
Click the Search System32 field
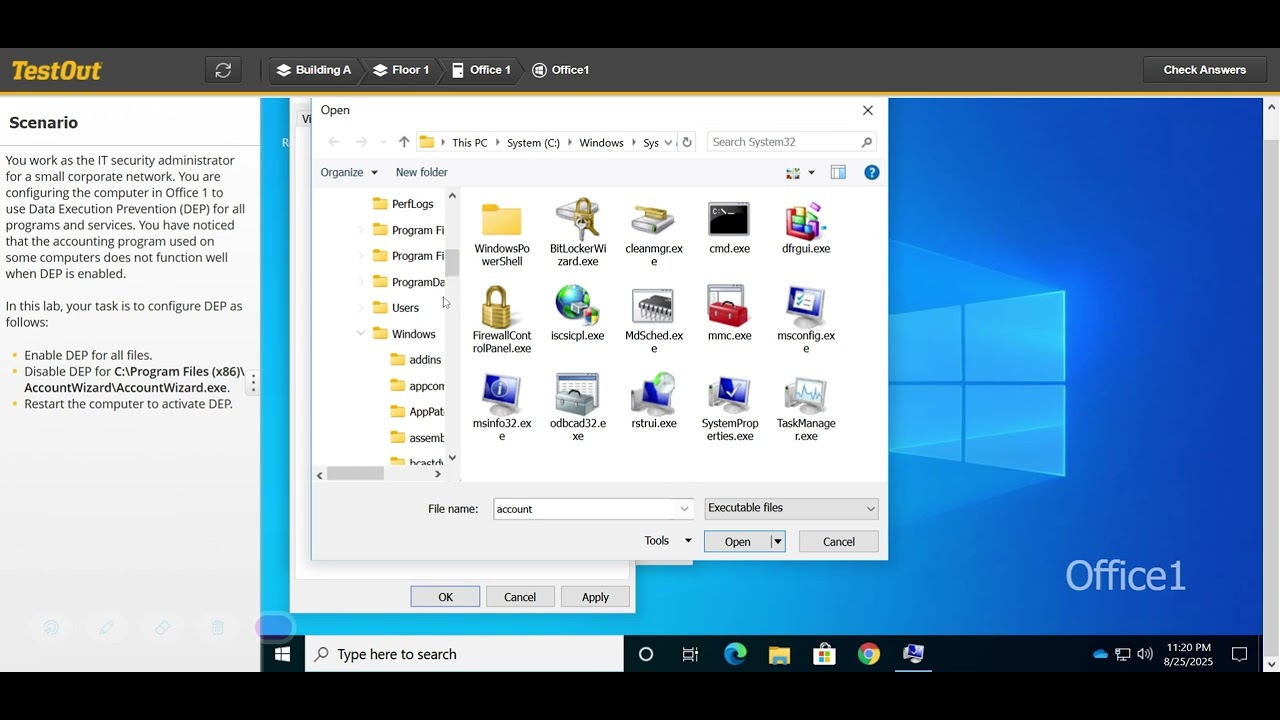pyautogui.click(x=792, y=142)
